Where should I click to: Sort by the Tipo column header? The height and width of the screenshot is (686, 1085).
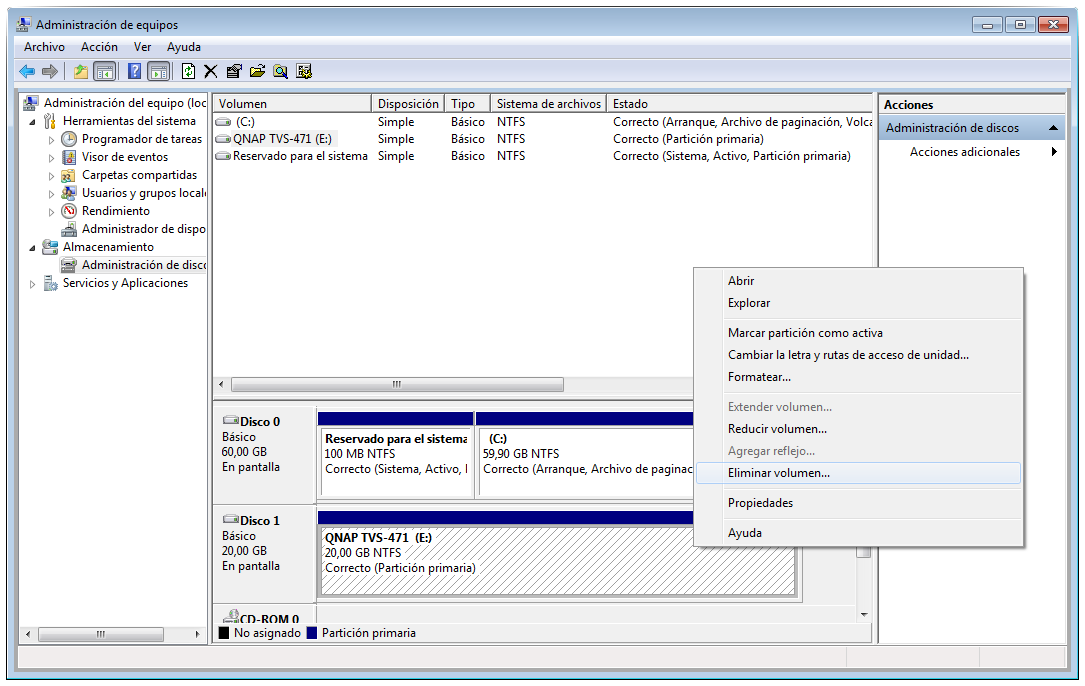468,104
